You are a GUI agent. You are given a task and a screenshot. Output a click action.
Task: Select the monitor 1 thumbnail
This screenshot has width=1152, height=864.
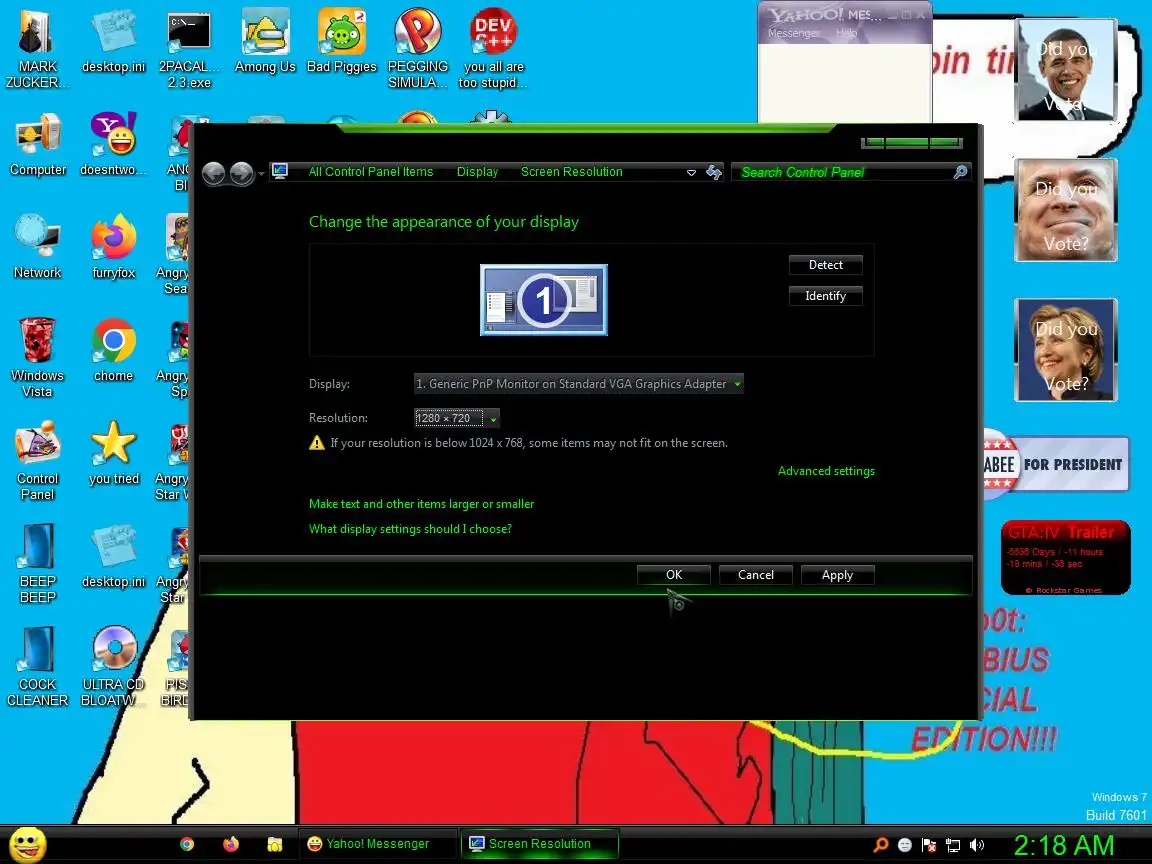(x=544, y=300)
